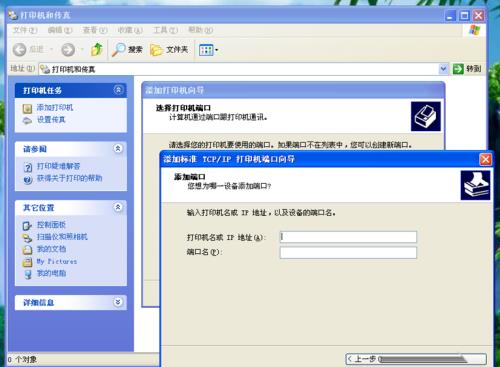Click the My Computer icon
The height and width of the screenshot is (367, 500).
click(x=28, y=274)
